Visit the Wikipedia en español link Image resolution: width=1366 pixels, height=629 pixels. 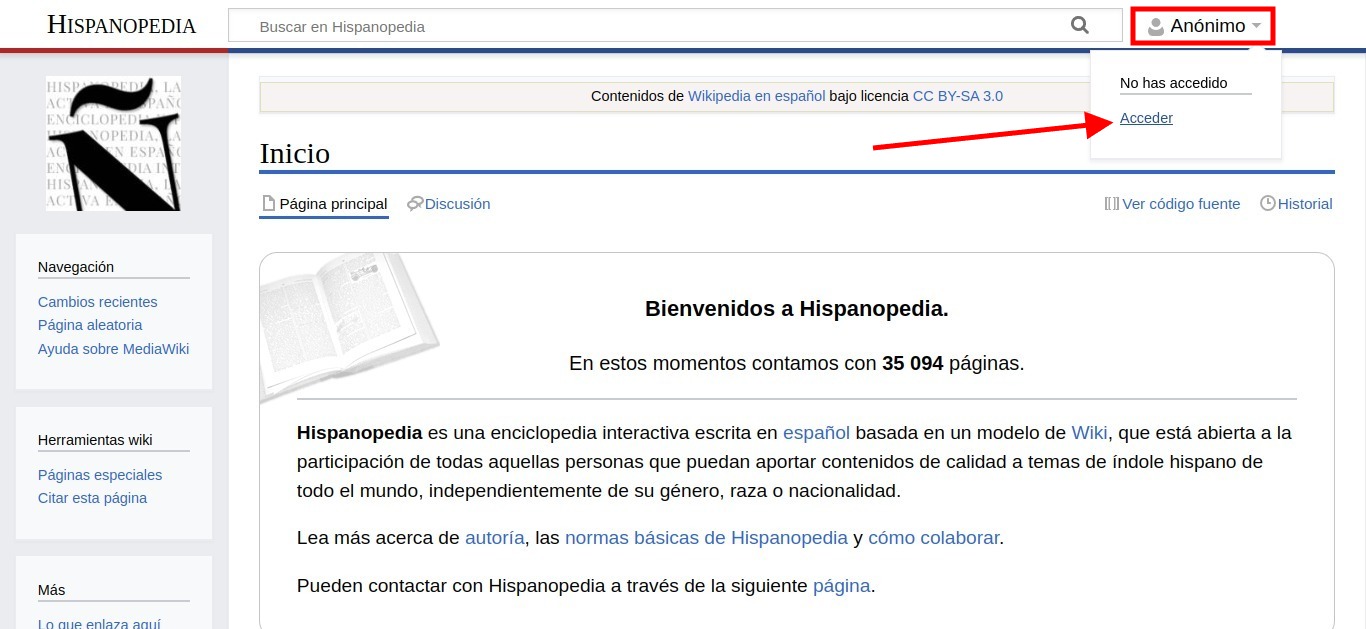(755, 96)
